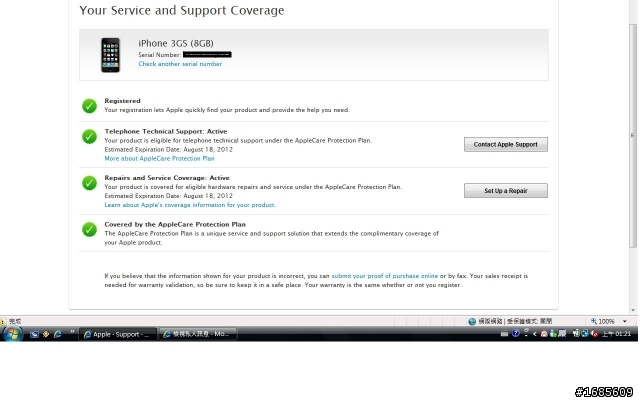Click the Covered by the AppleCare Protection Plan heading
The image size is (640, 400).
tap(175, 224)
